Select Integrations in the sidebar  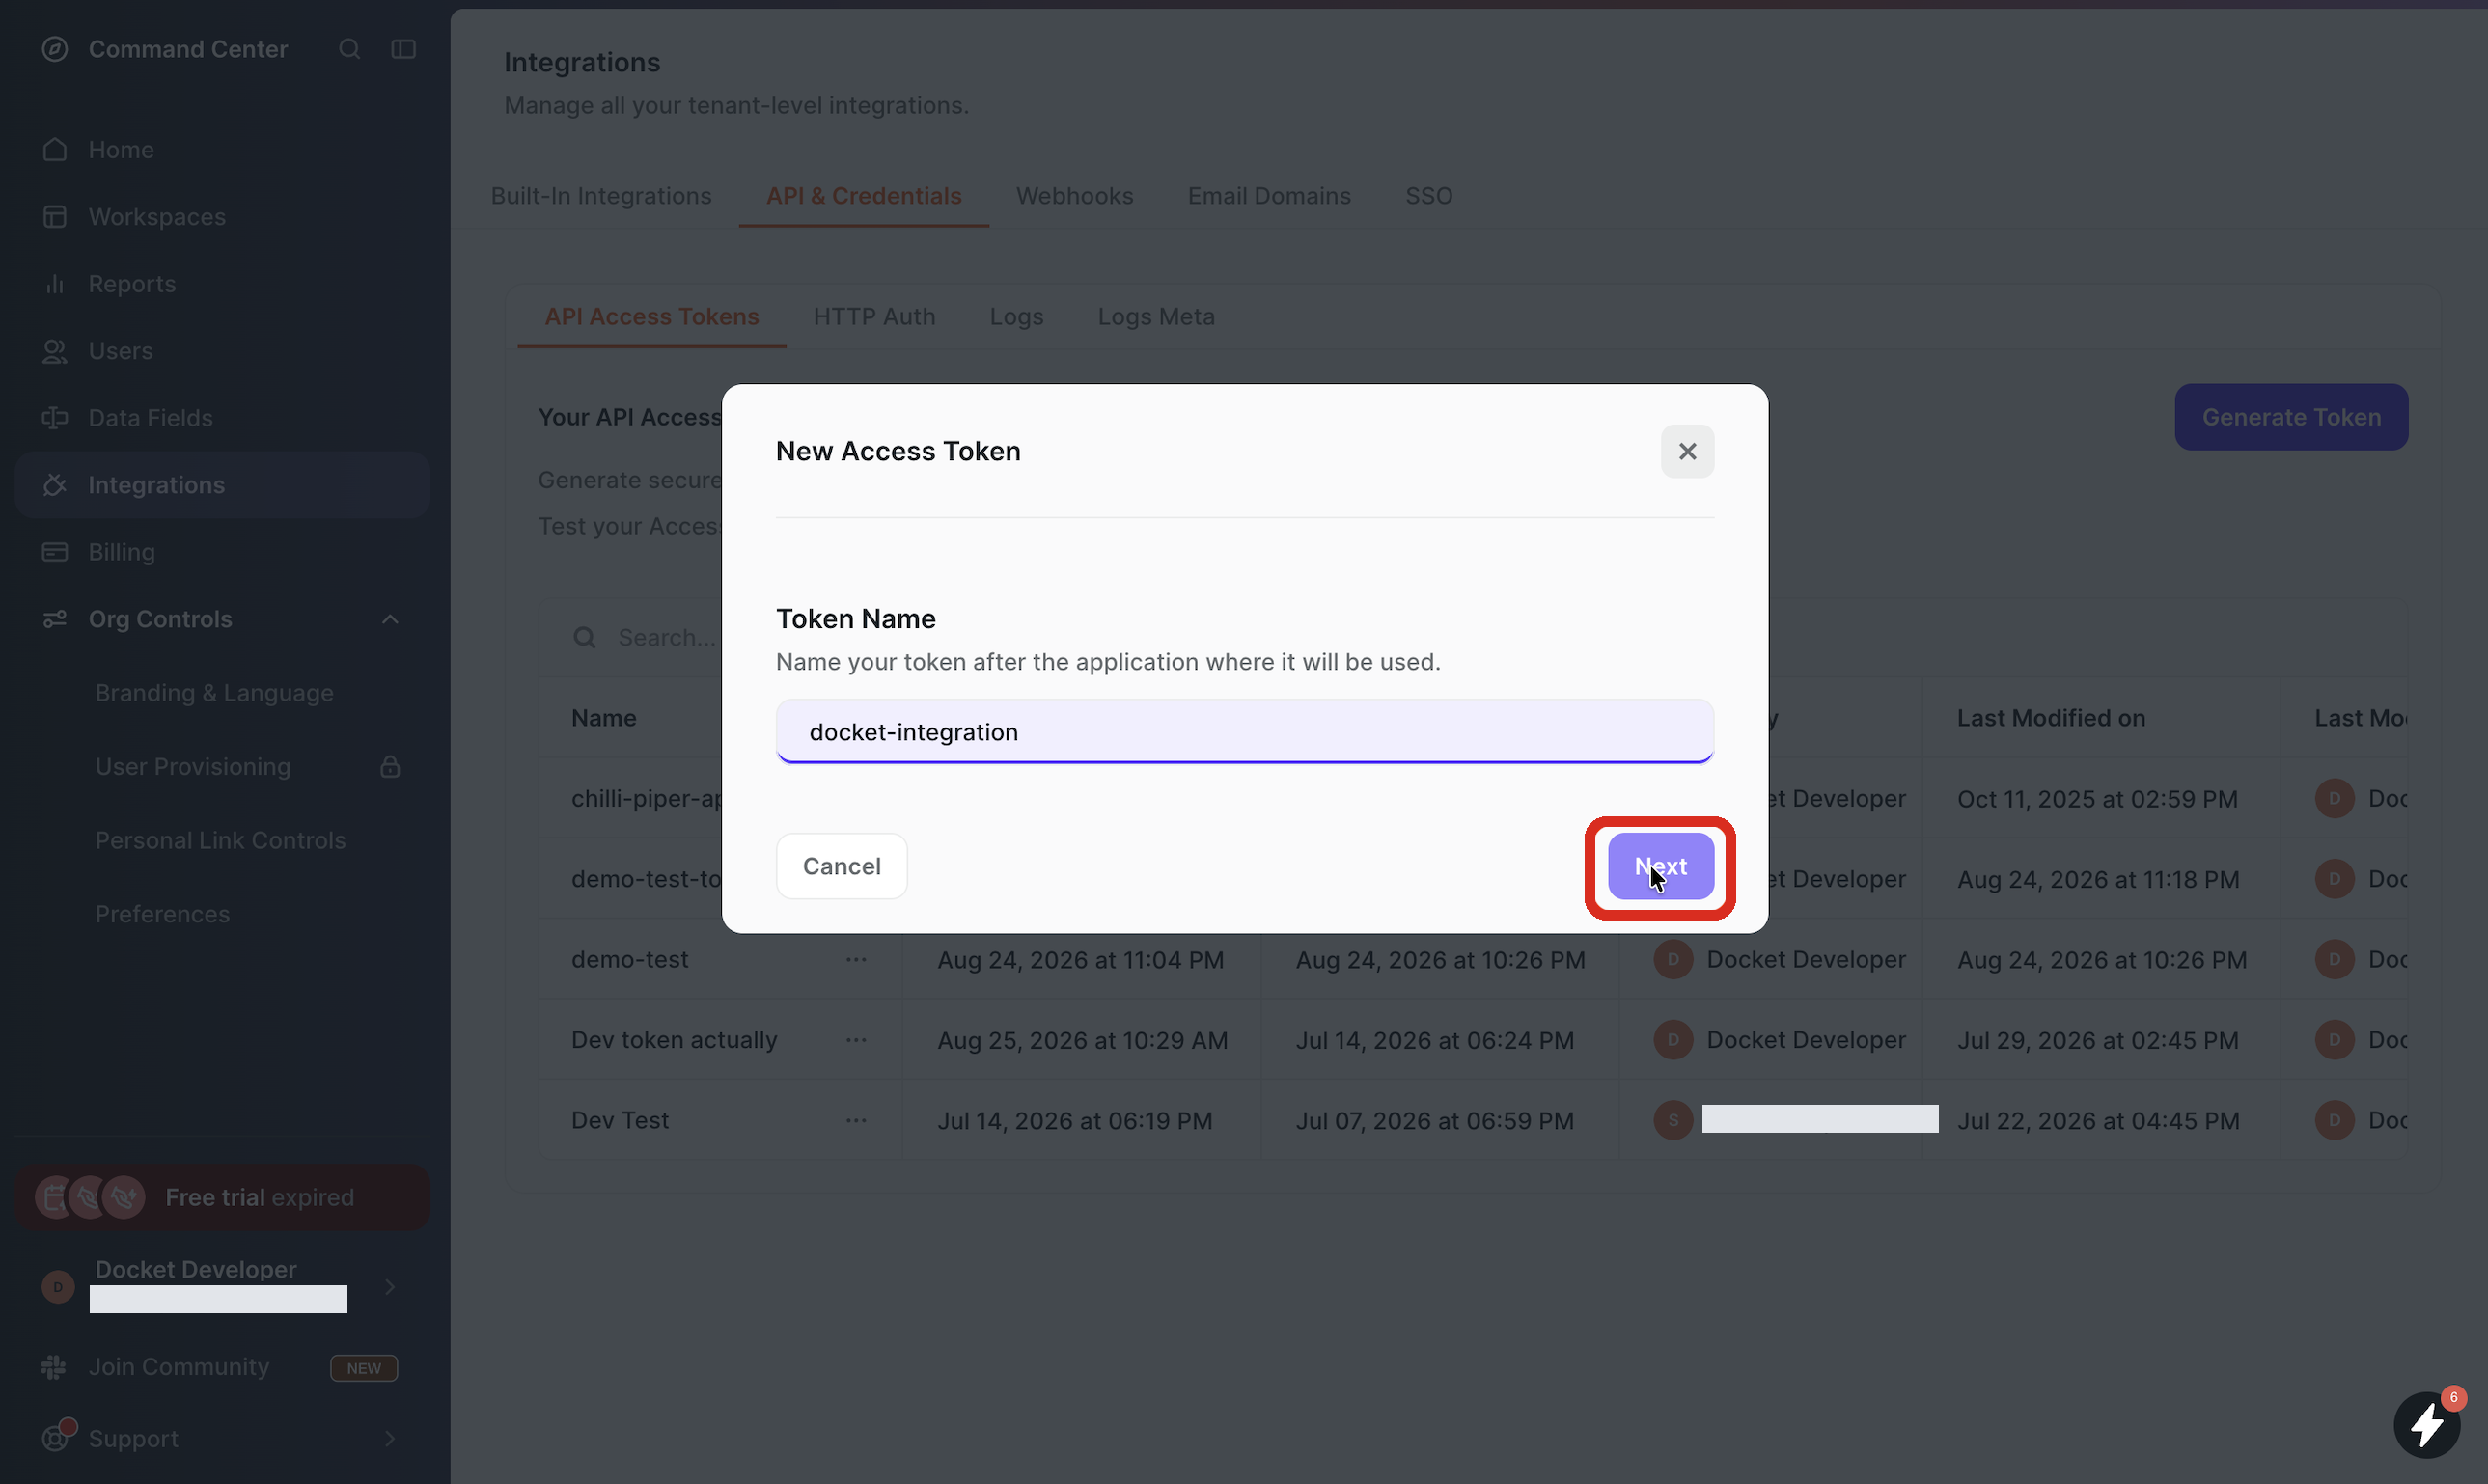[222, 485]
